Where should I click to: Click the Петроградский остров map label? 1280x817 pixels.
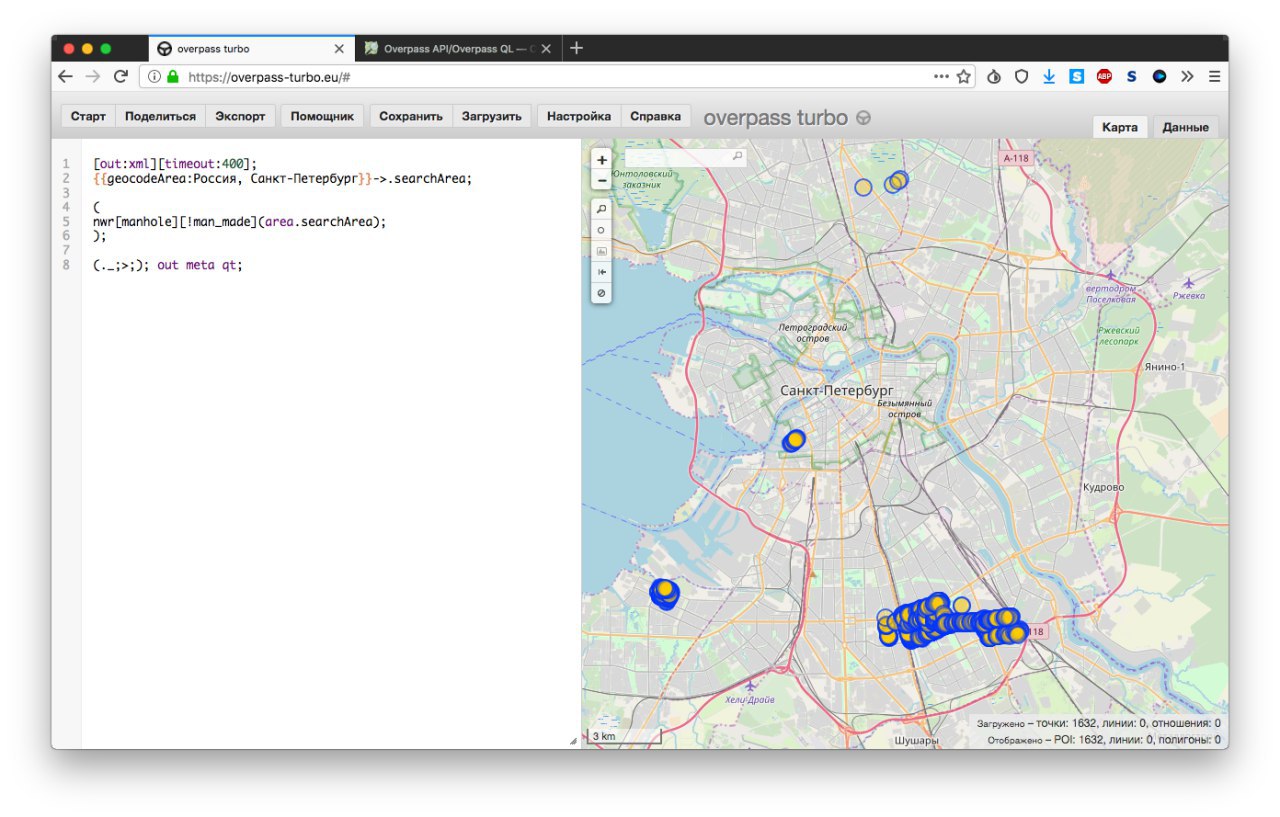click(x=813, y=332)
